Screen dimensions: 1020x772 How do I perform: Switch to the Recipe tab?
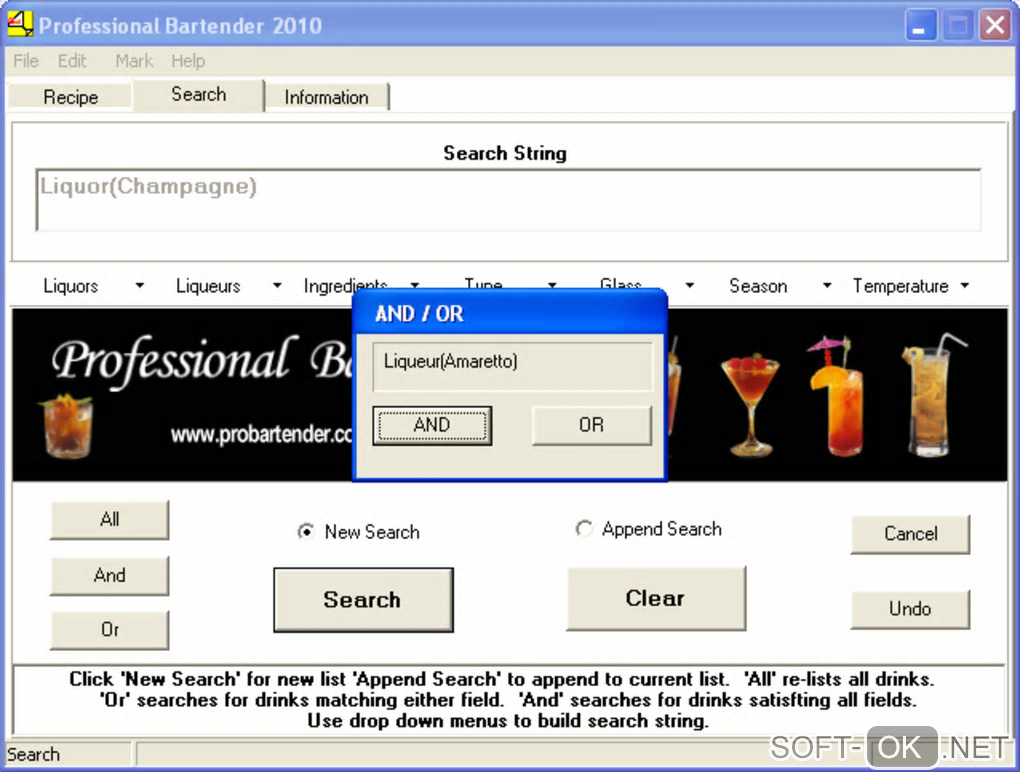point(70,97)
